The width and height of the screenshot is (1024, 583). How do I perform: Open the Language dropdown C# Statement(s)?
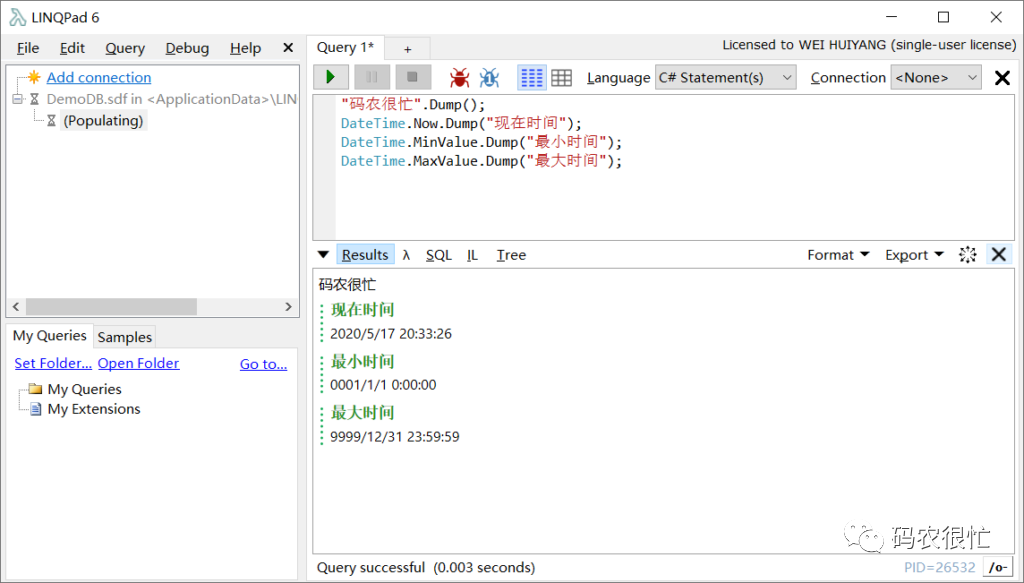click(725, 78)
